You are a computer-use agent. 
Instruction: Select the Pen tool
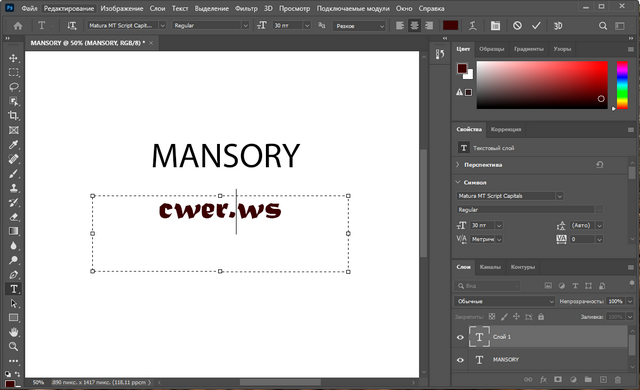(13, 275)
